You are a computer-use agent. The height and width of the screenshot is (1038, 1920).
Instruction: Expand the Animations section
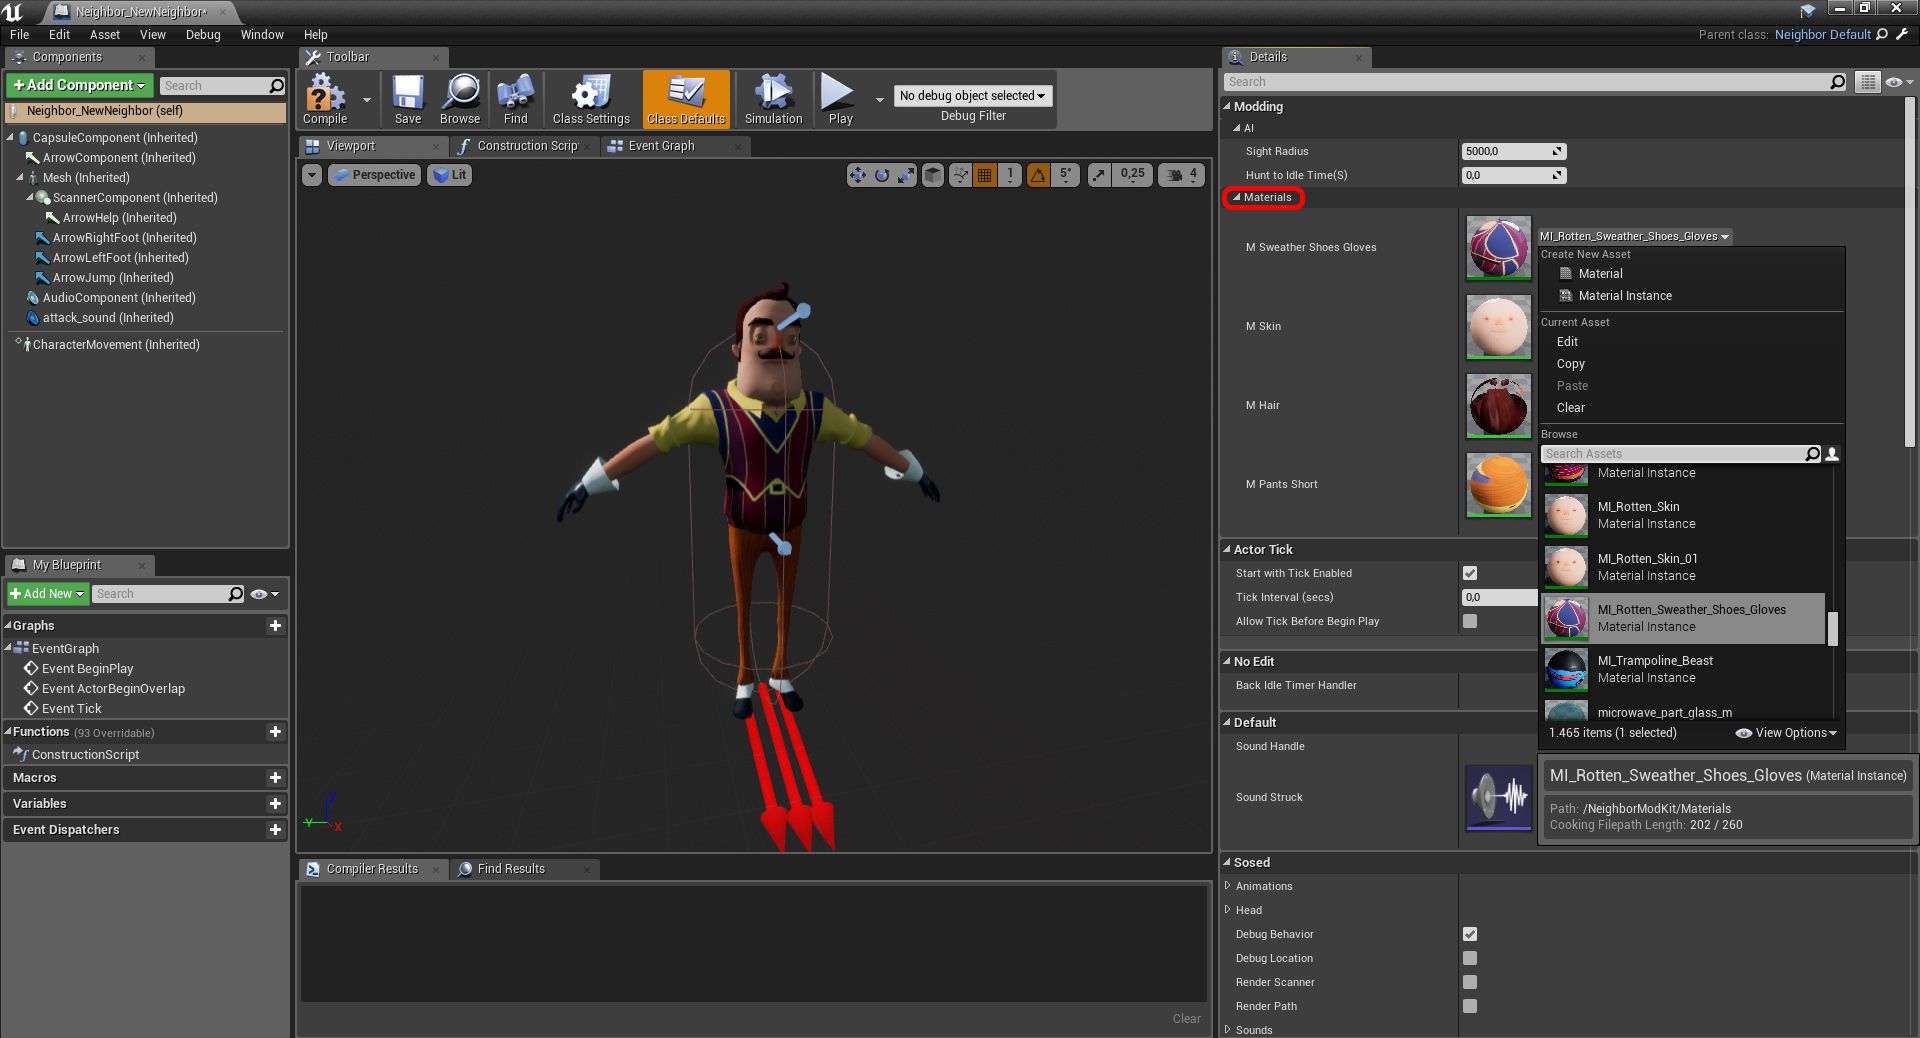[x=1228, y=885]
